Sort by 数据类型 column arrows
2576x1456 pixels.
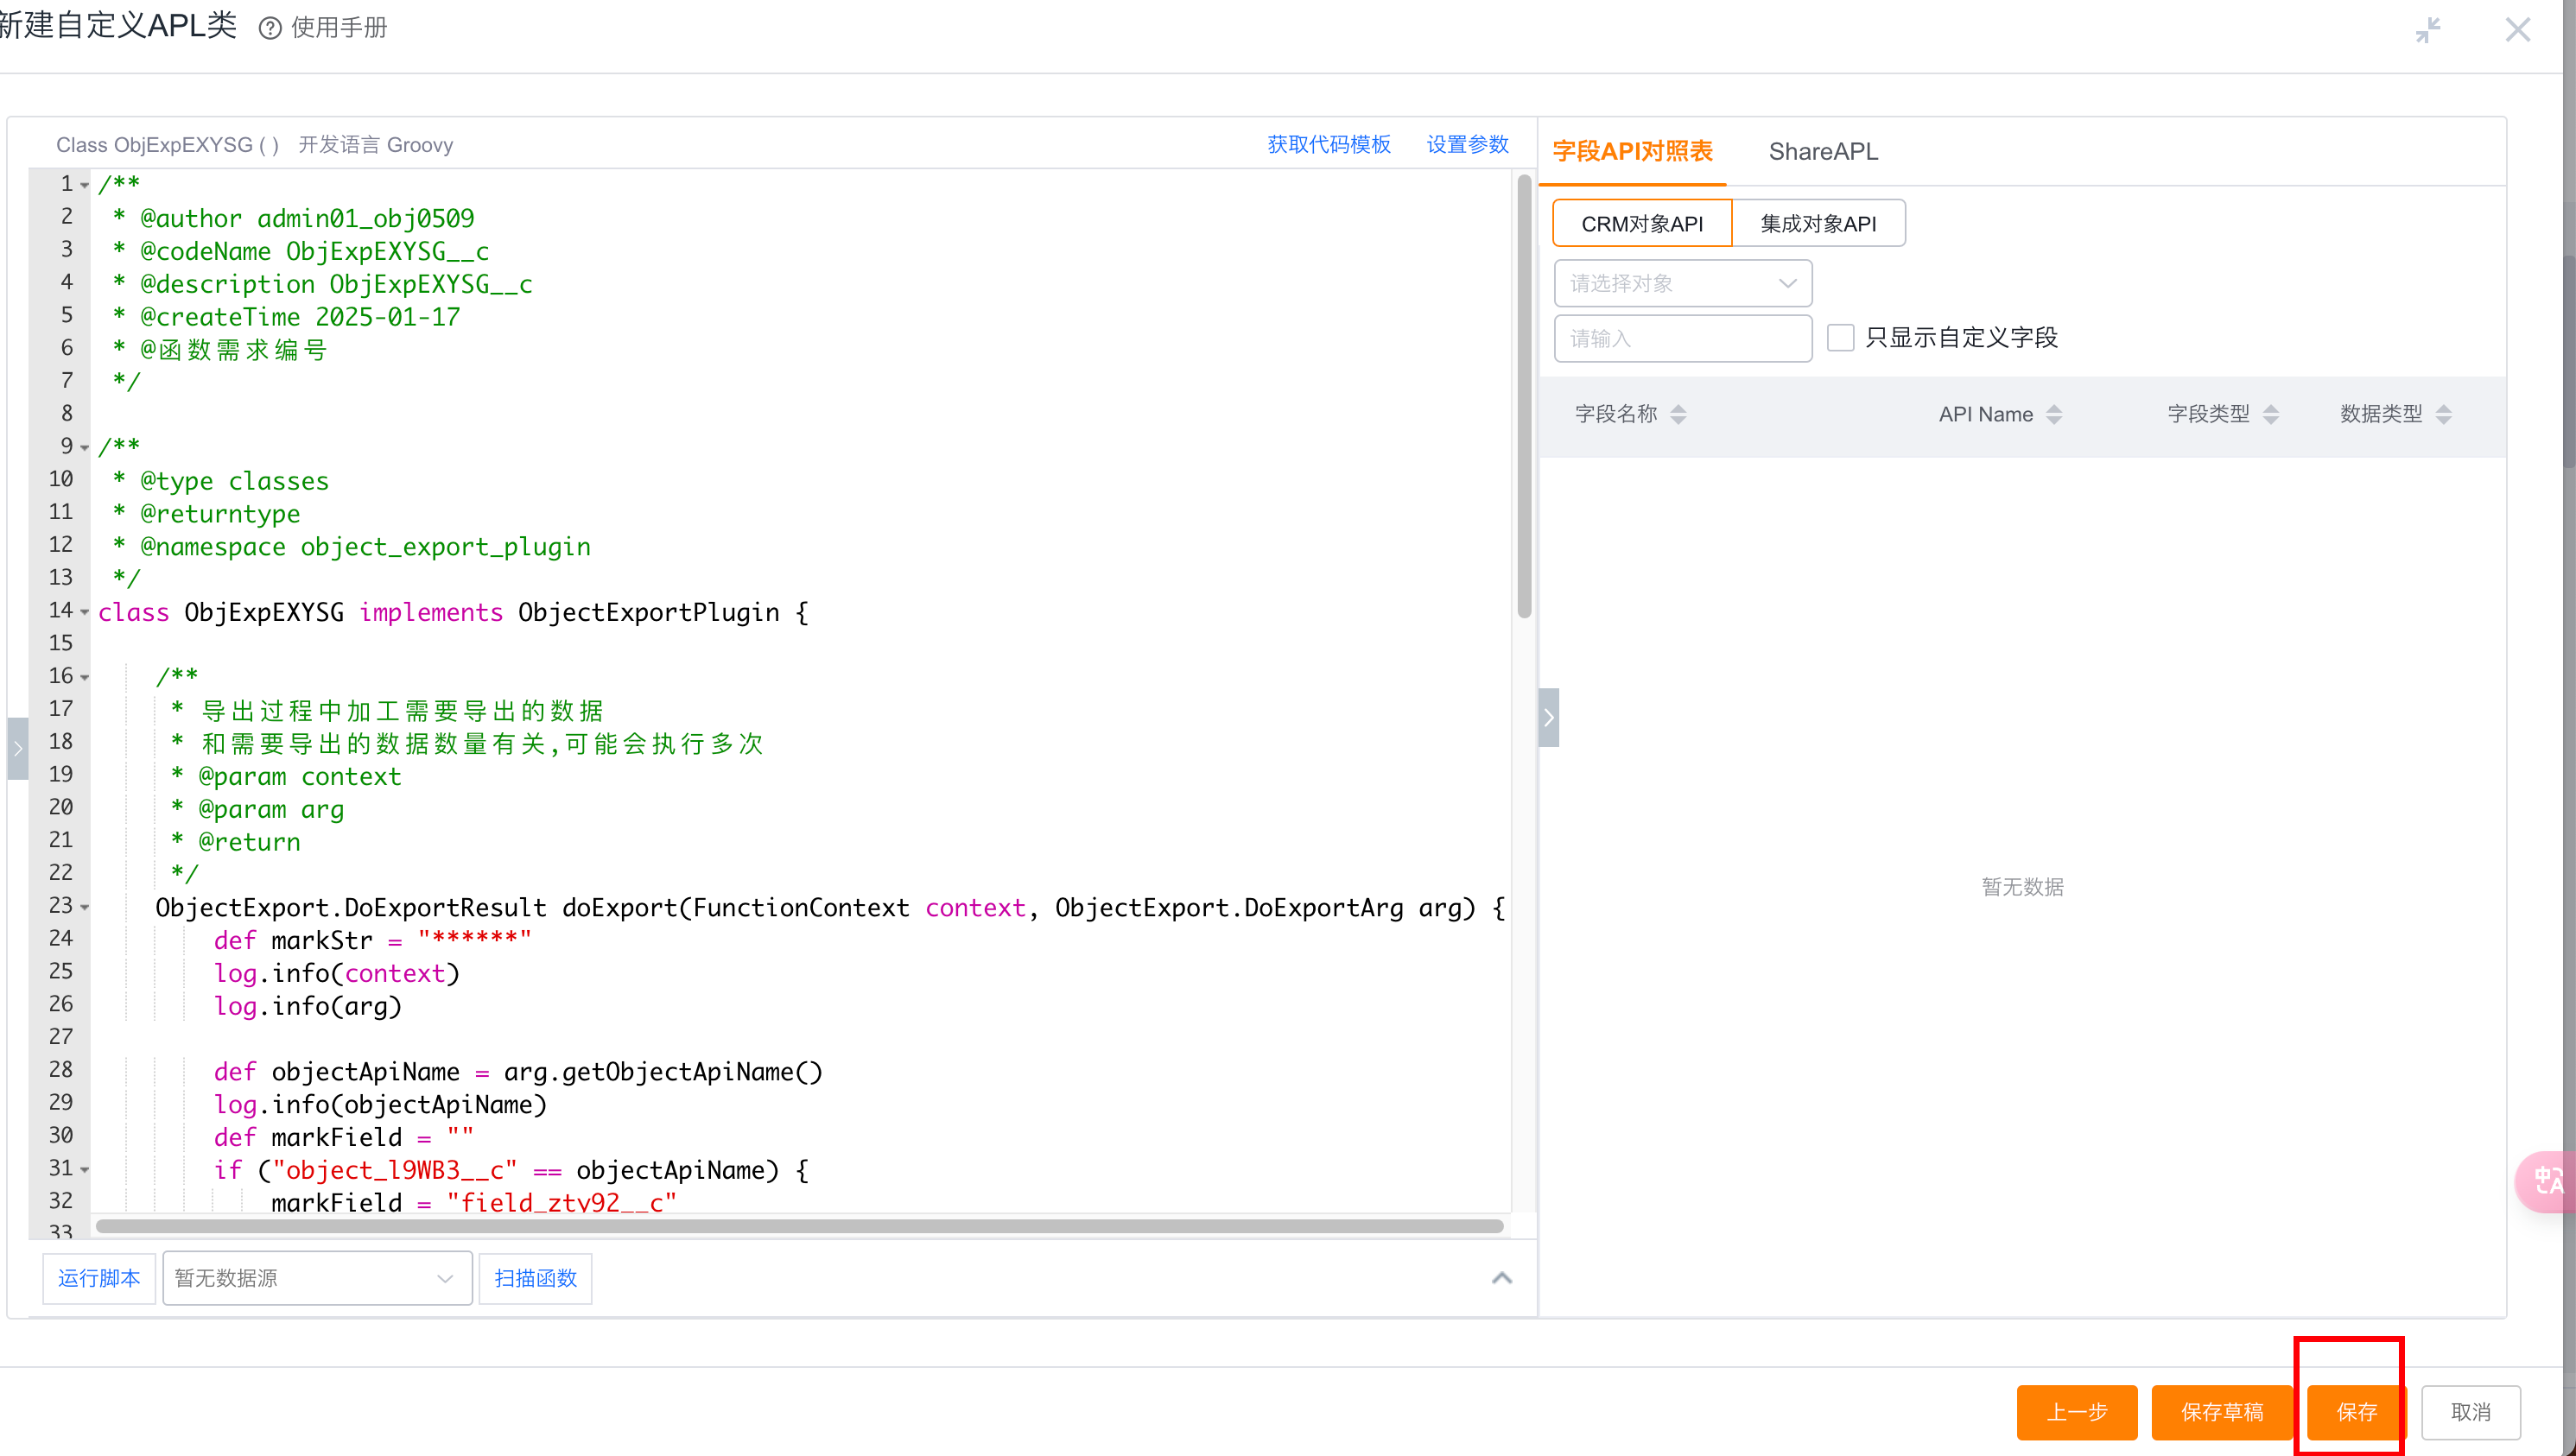coord(2443,414)
